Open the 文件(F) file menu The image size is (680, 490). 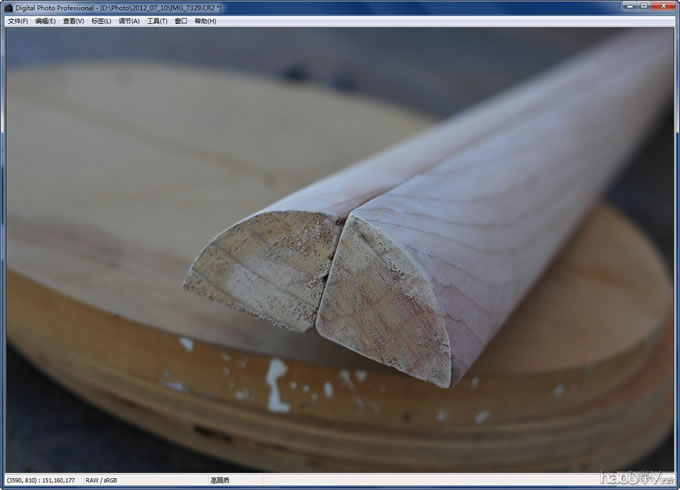(x=18, y=20)
